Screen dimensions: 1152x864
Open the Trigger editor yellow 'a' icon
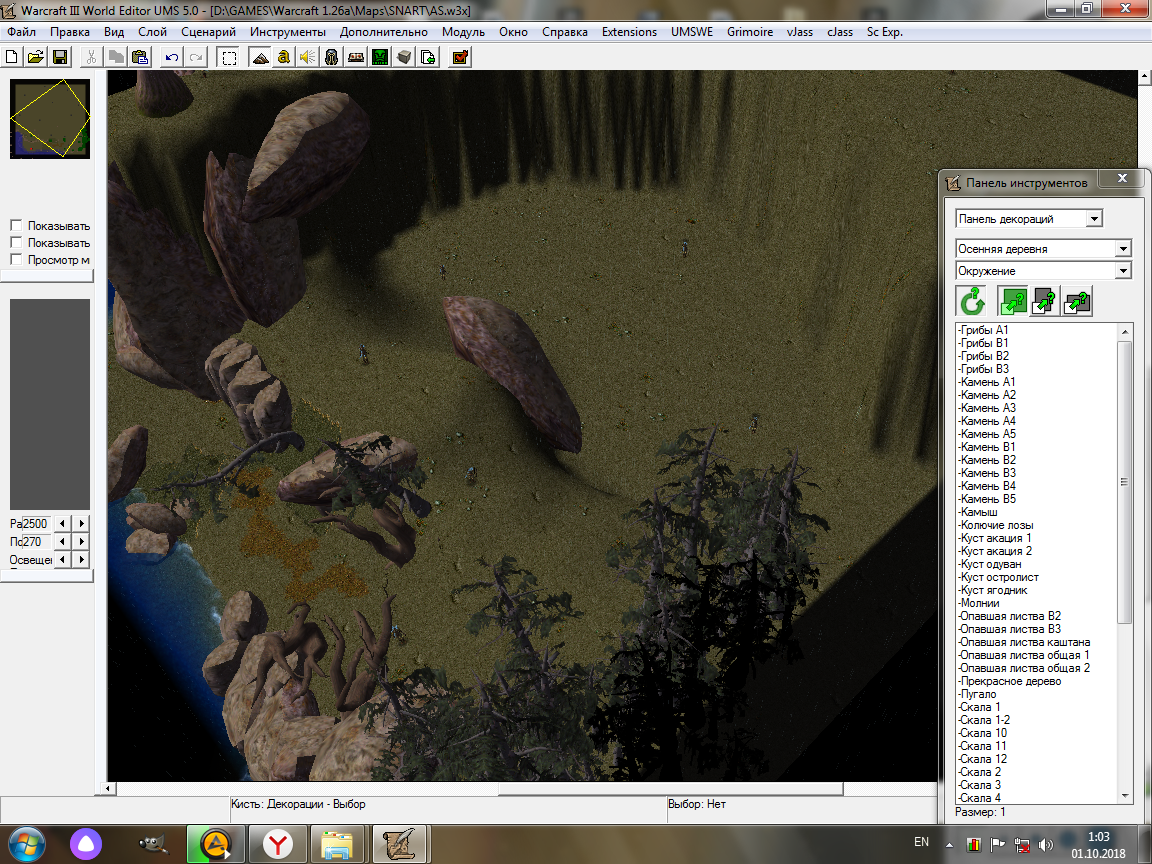(x=284, y=57)
